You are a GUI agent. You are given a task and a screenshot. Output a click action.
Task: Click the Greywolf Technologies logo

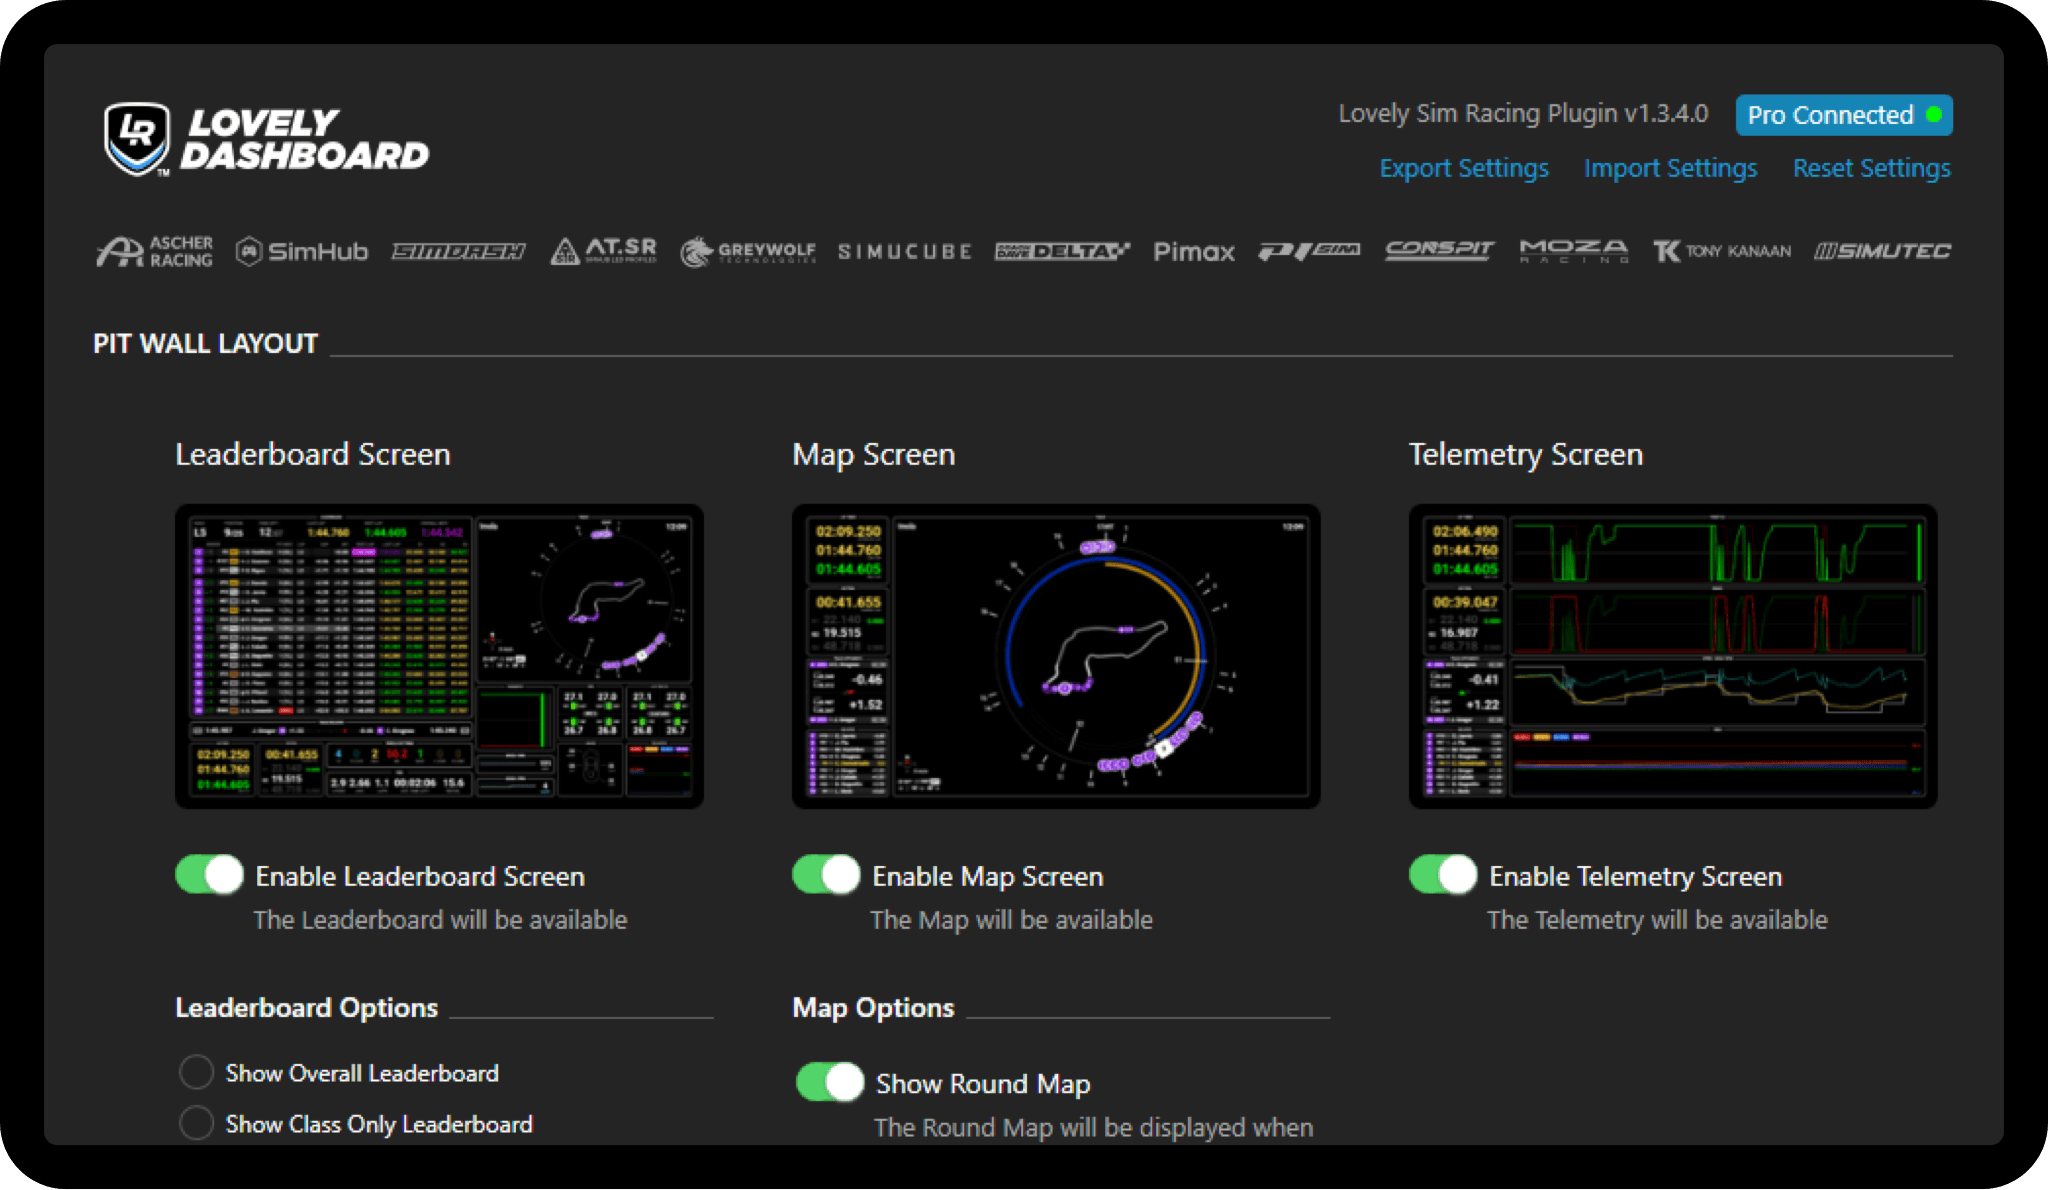[748, 251]
